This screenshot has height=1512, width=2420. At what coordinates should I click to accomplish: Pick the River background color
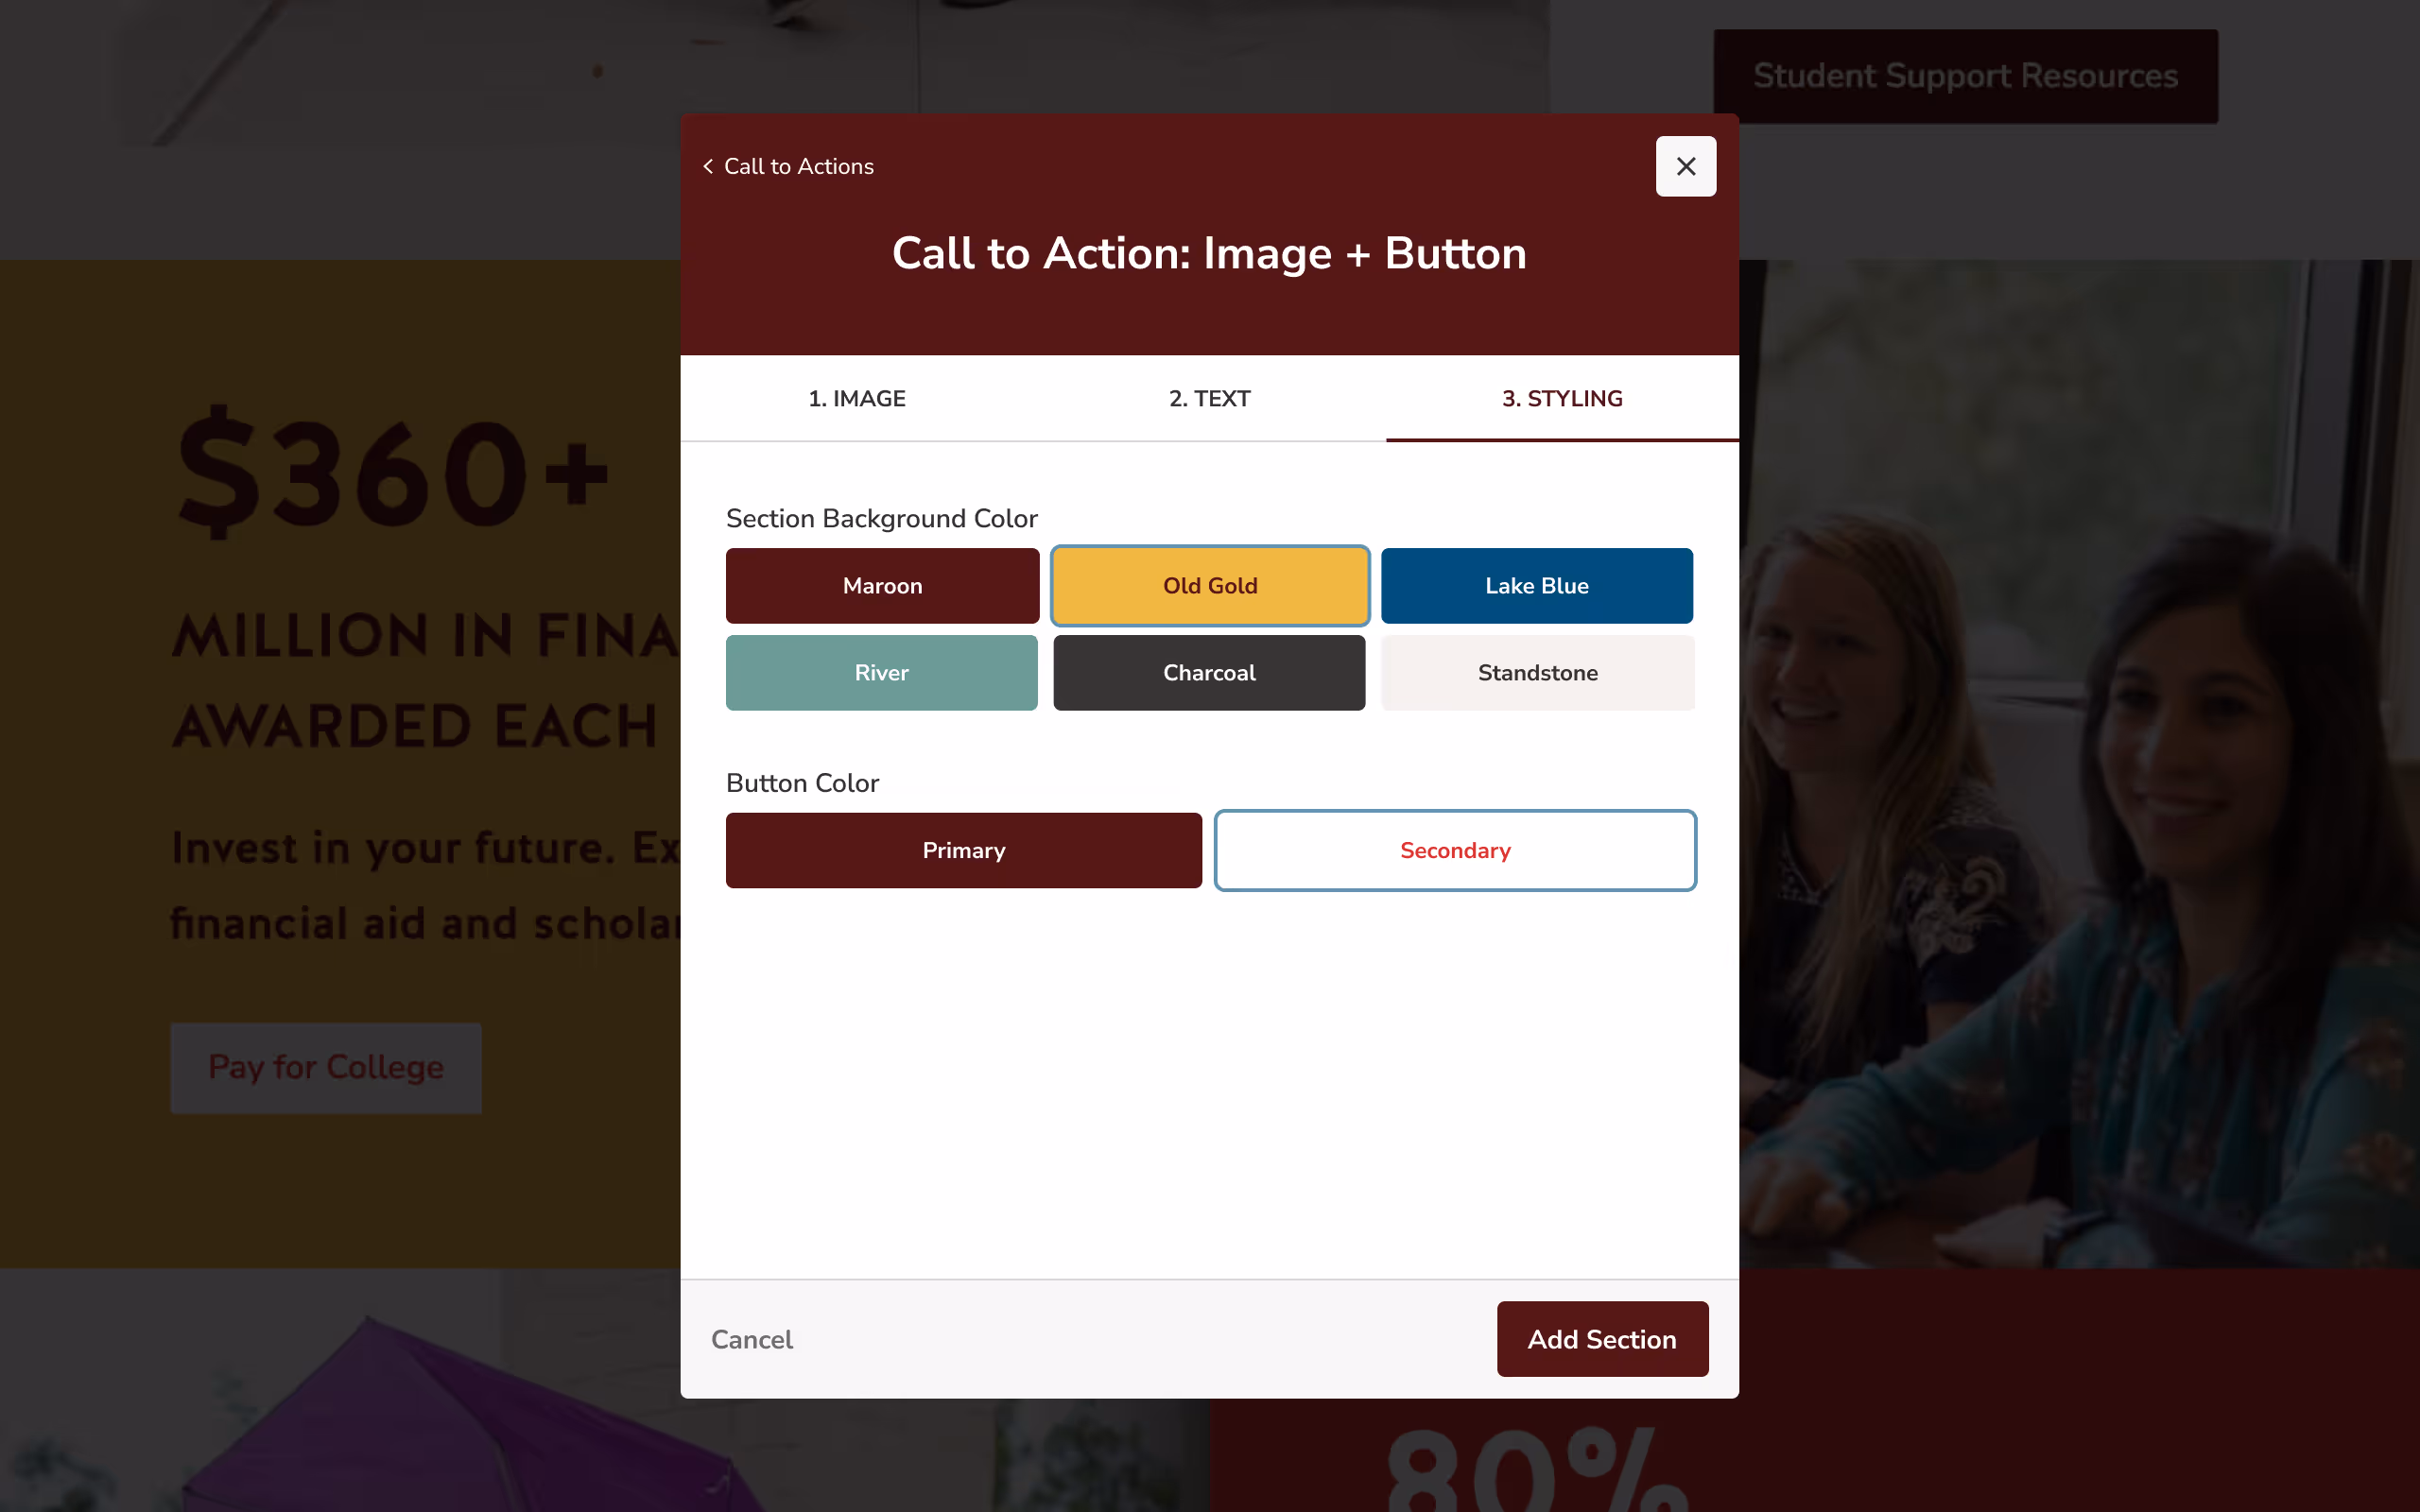coord(882,672)
